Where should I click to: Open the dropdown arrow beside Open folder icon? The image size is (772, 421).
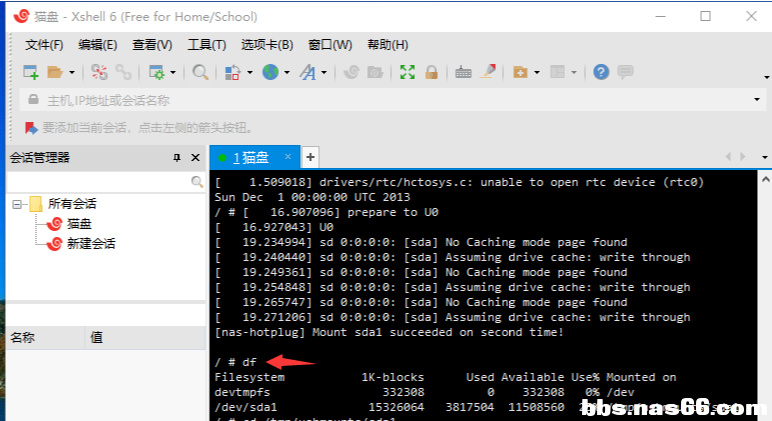72,73
